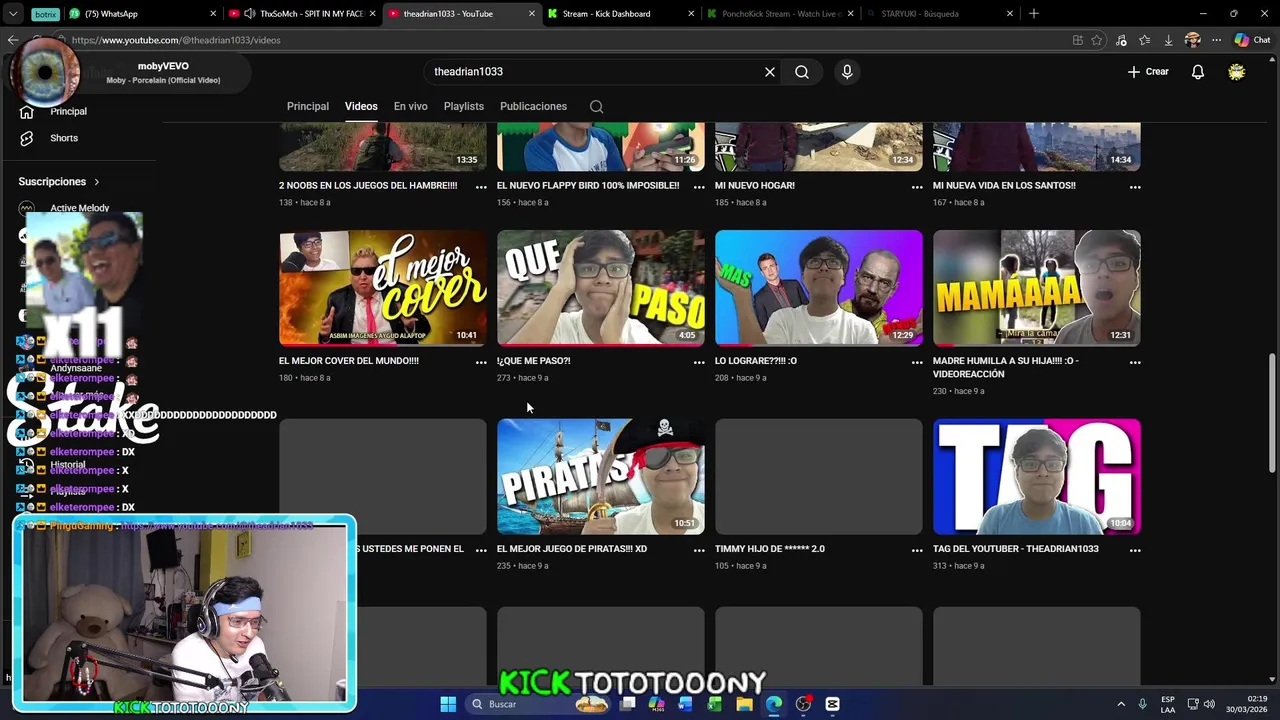
Task: Open EL MEJOR JUEGO DE PIRATAS!!! XD title
Action: click(572, 549)
